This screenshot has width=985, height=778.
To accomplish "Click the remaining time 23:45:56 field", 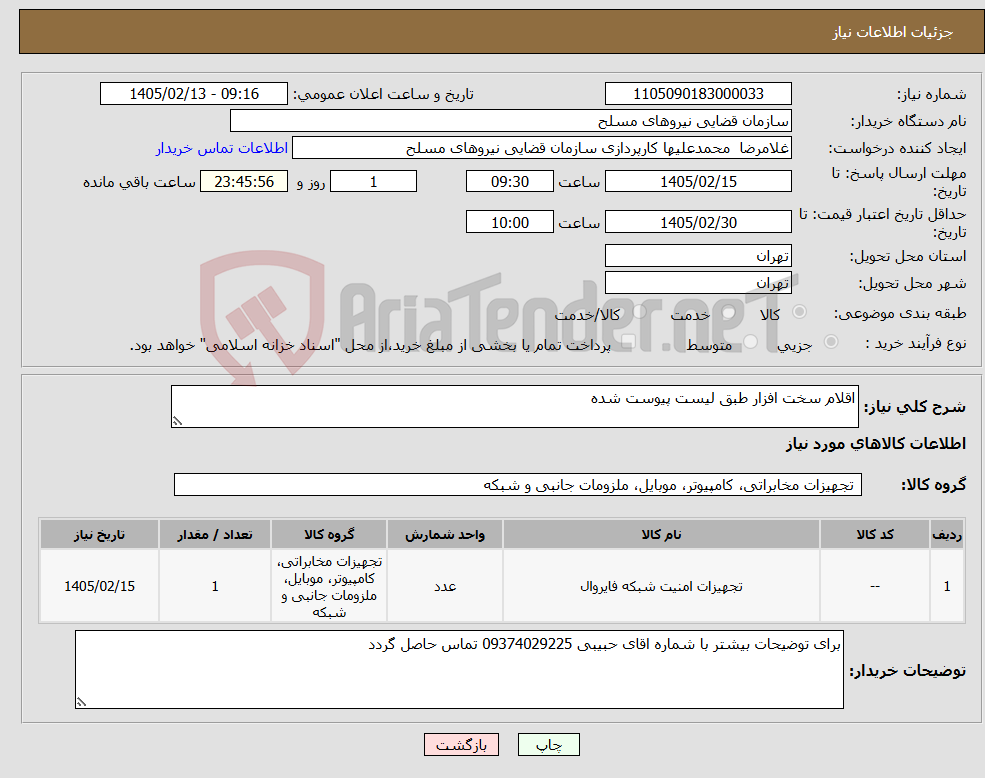I will coord(244,182).
